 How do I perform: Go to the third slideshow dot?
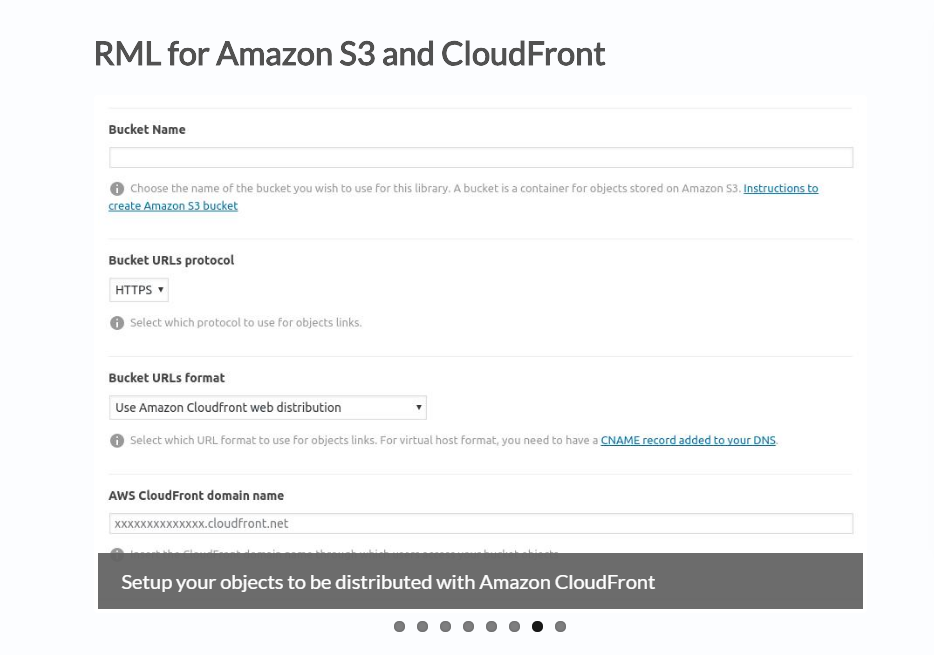445,627
